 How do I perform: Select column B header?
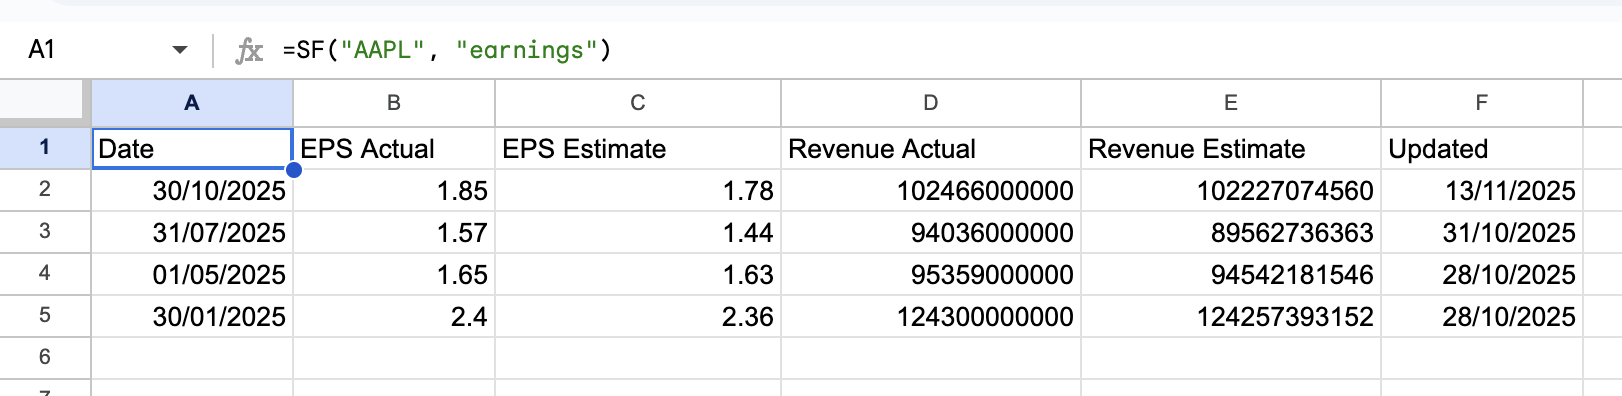394,103
